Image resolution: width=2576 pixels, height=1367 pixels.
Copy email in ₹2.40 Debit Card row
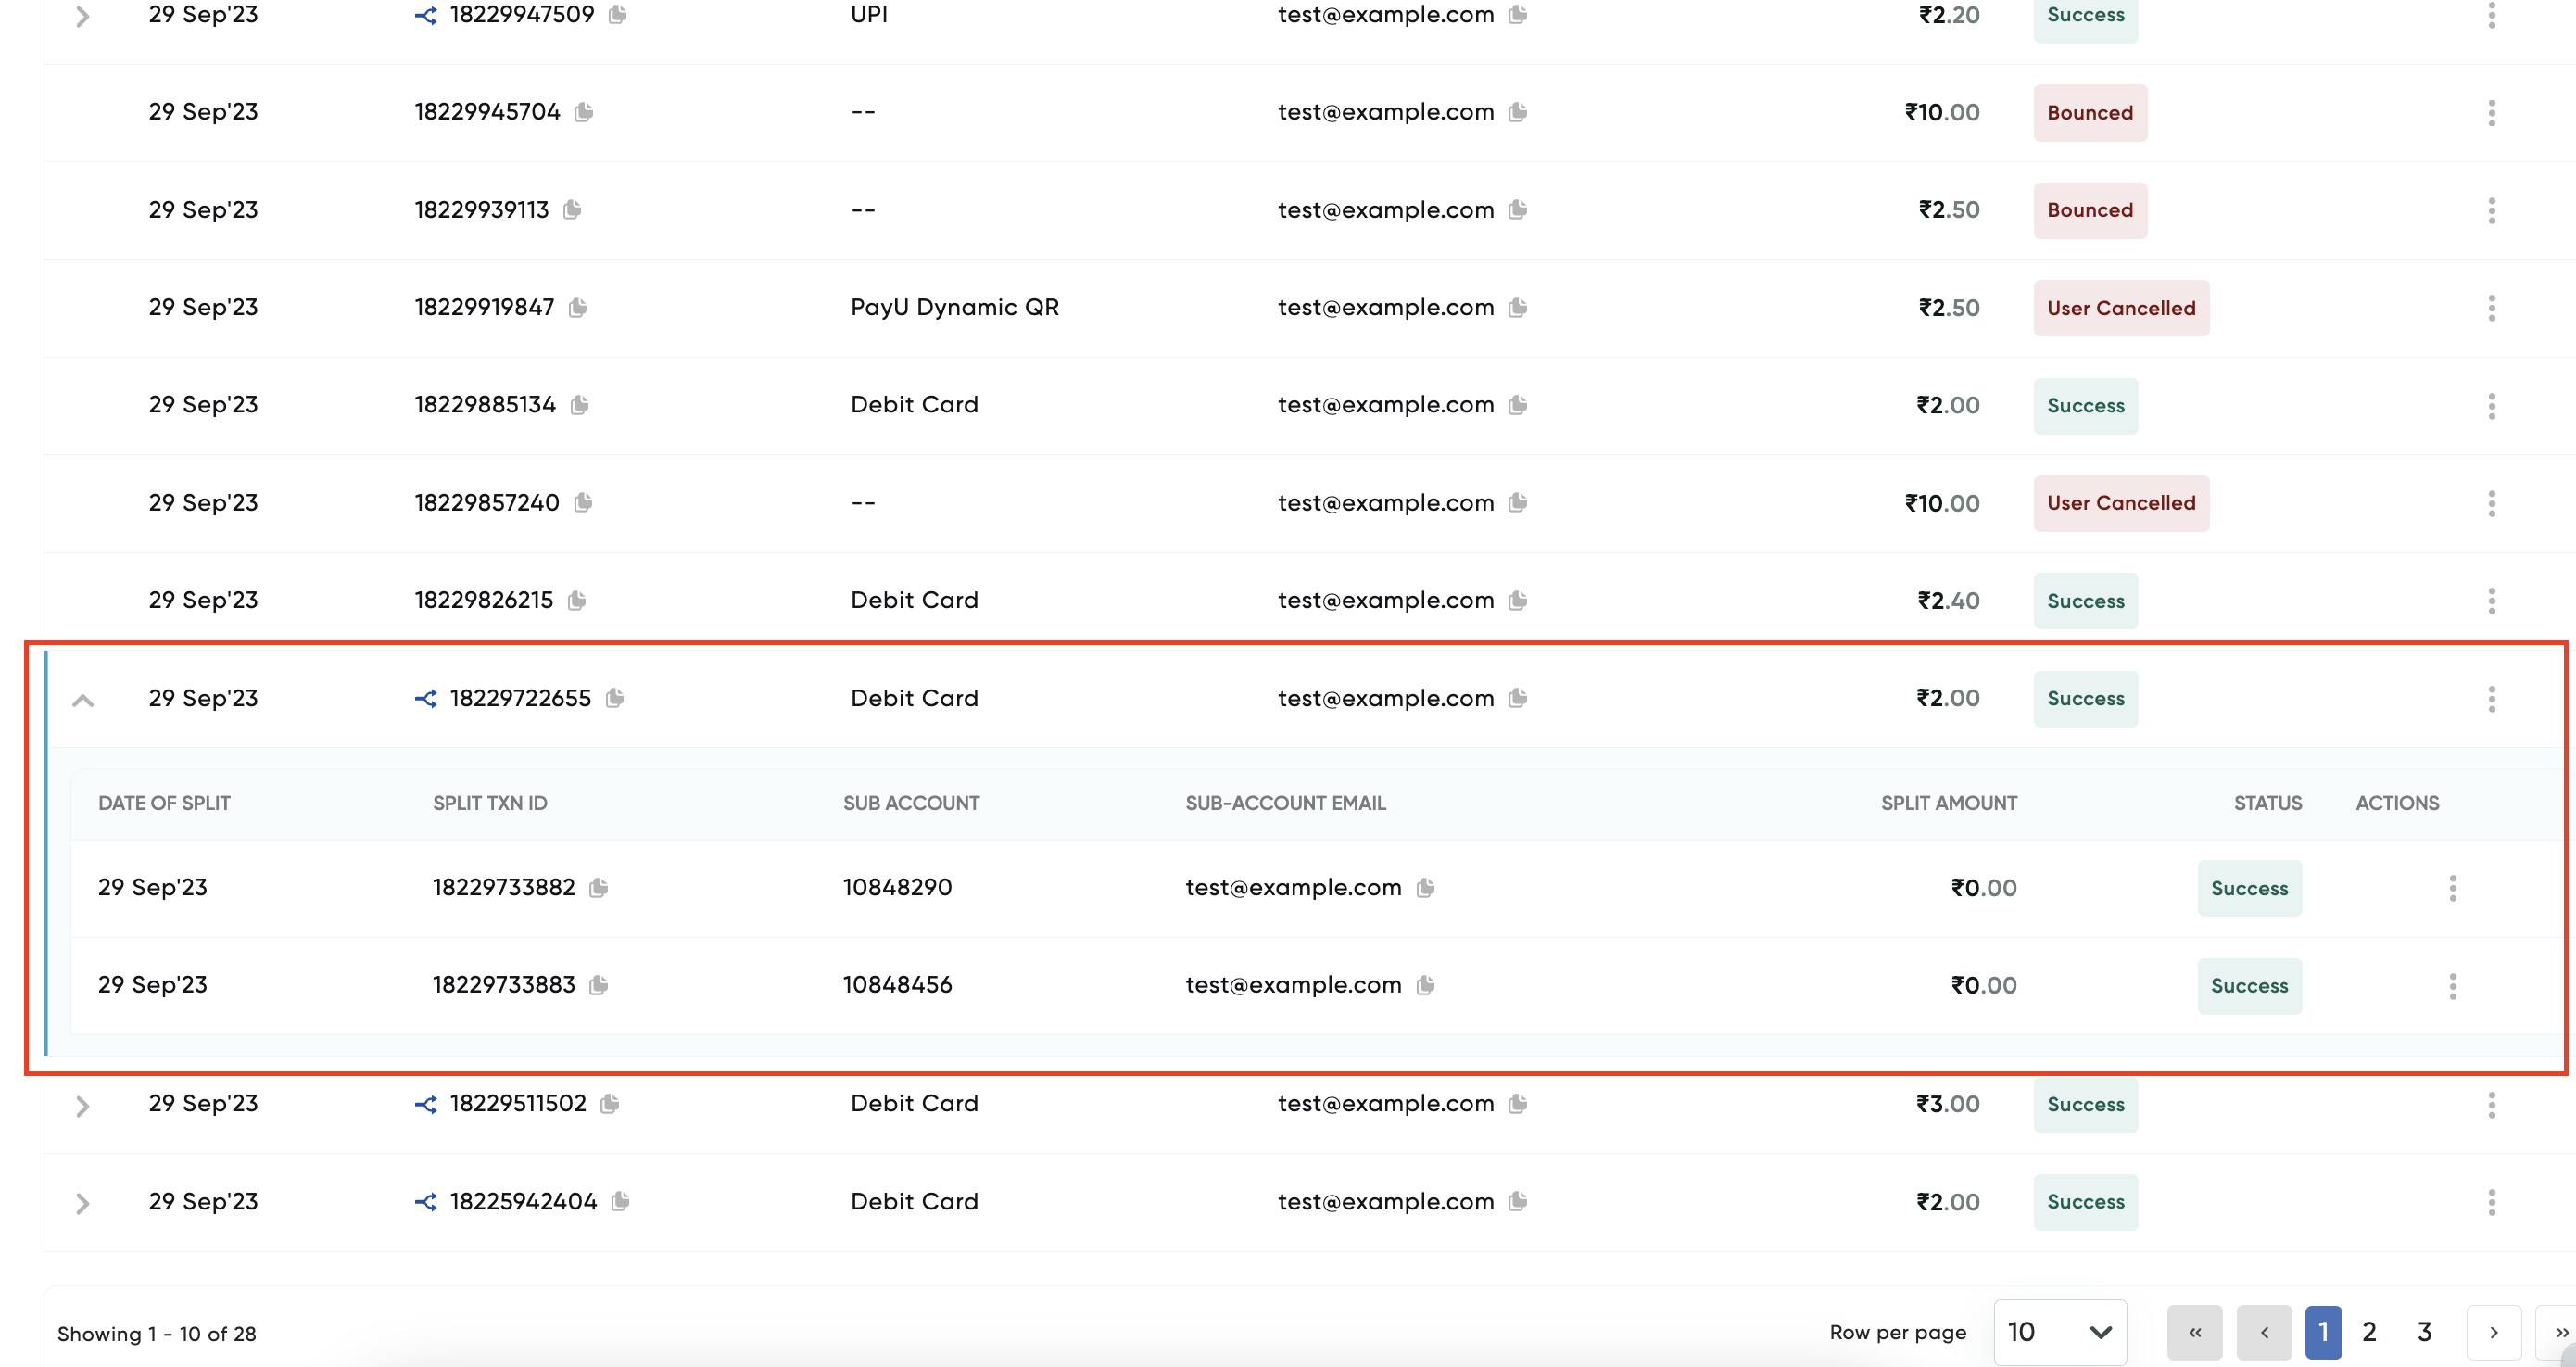1517,600
